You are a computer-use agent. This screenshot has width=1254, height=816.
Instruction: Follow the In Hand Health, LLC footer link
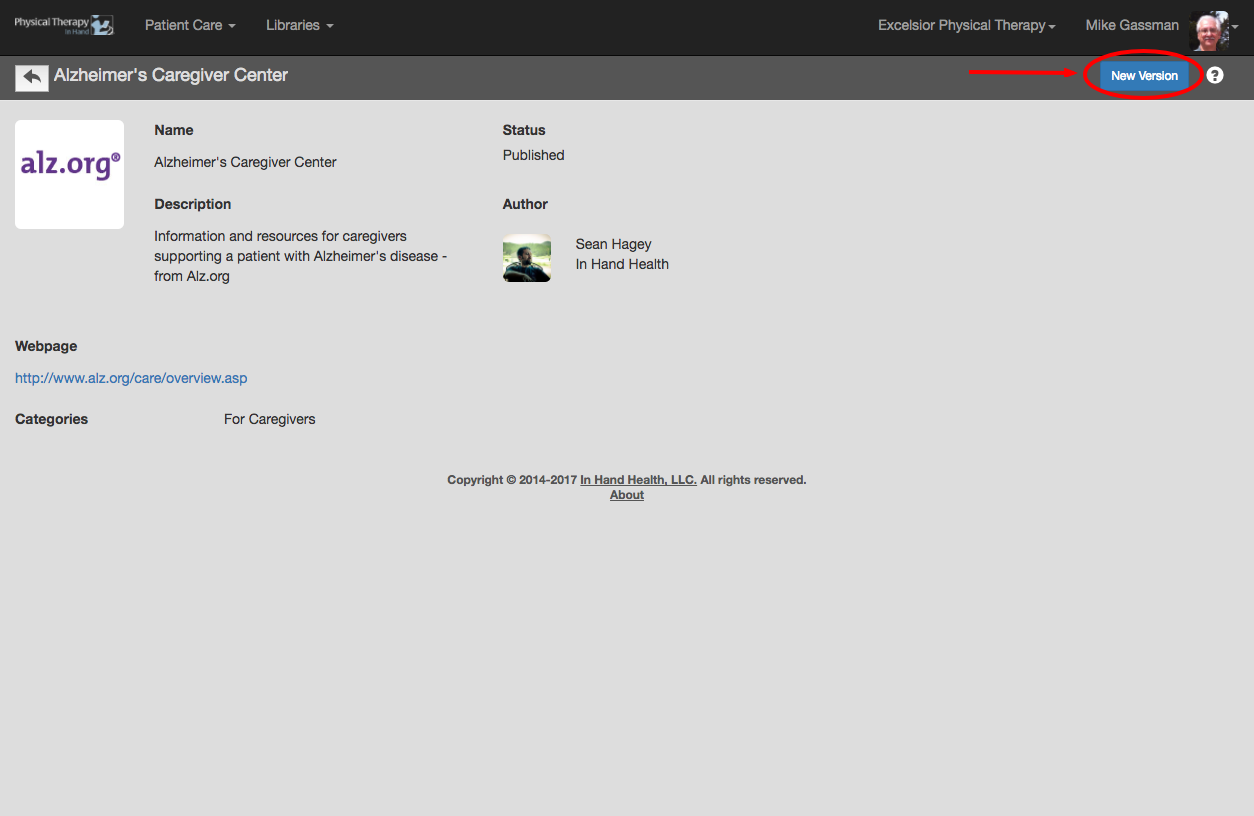point(638,480)
